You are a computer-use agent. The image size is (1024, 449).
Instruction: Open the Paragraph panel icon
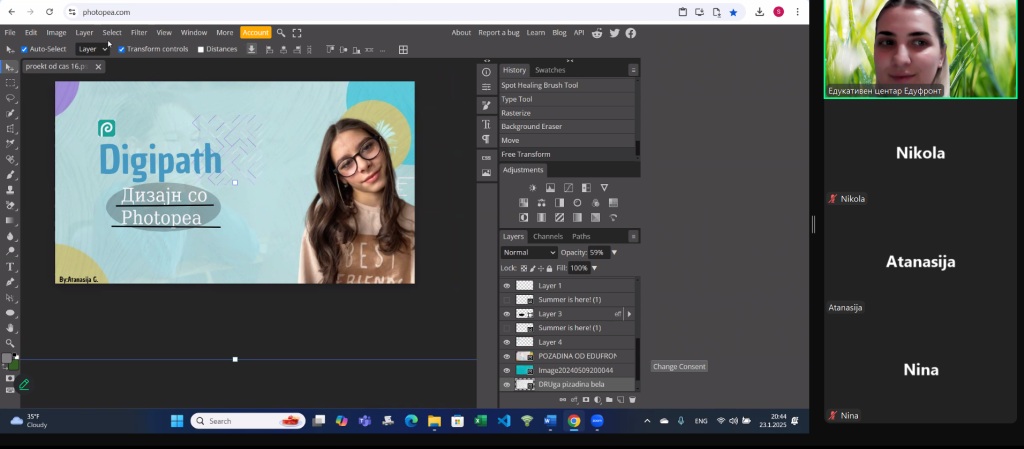[x=486, y=139]
